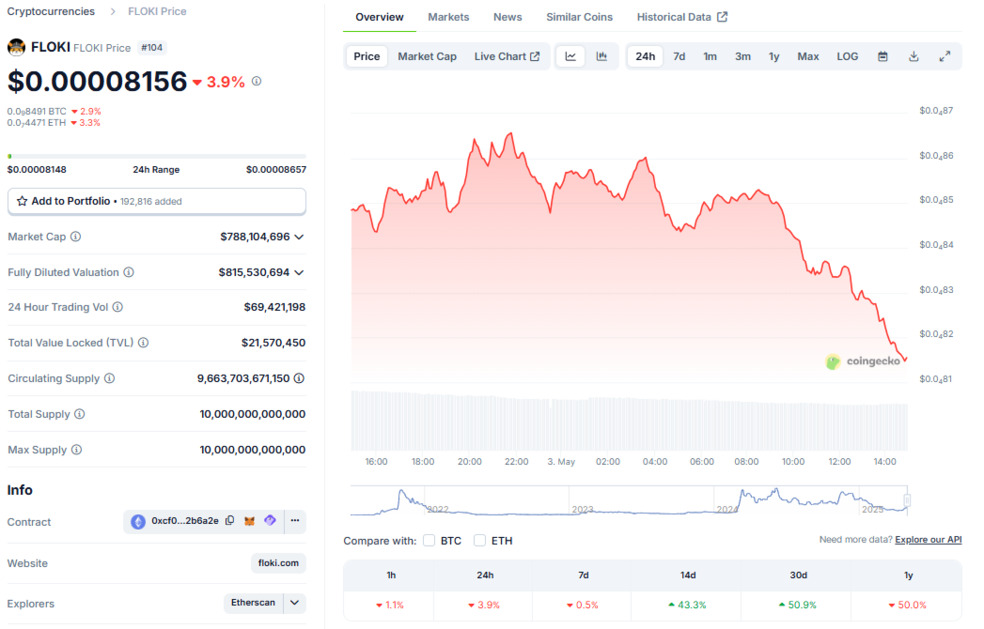The width and height of the screenshot is (984, 629).
Task: Follow the Explore our API link
Action: point(928,539)
